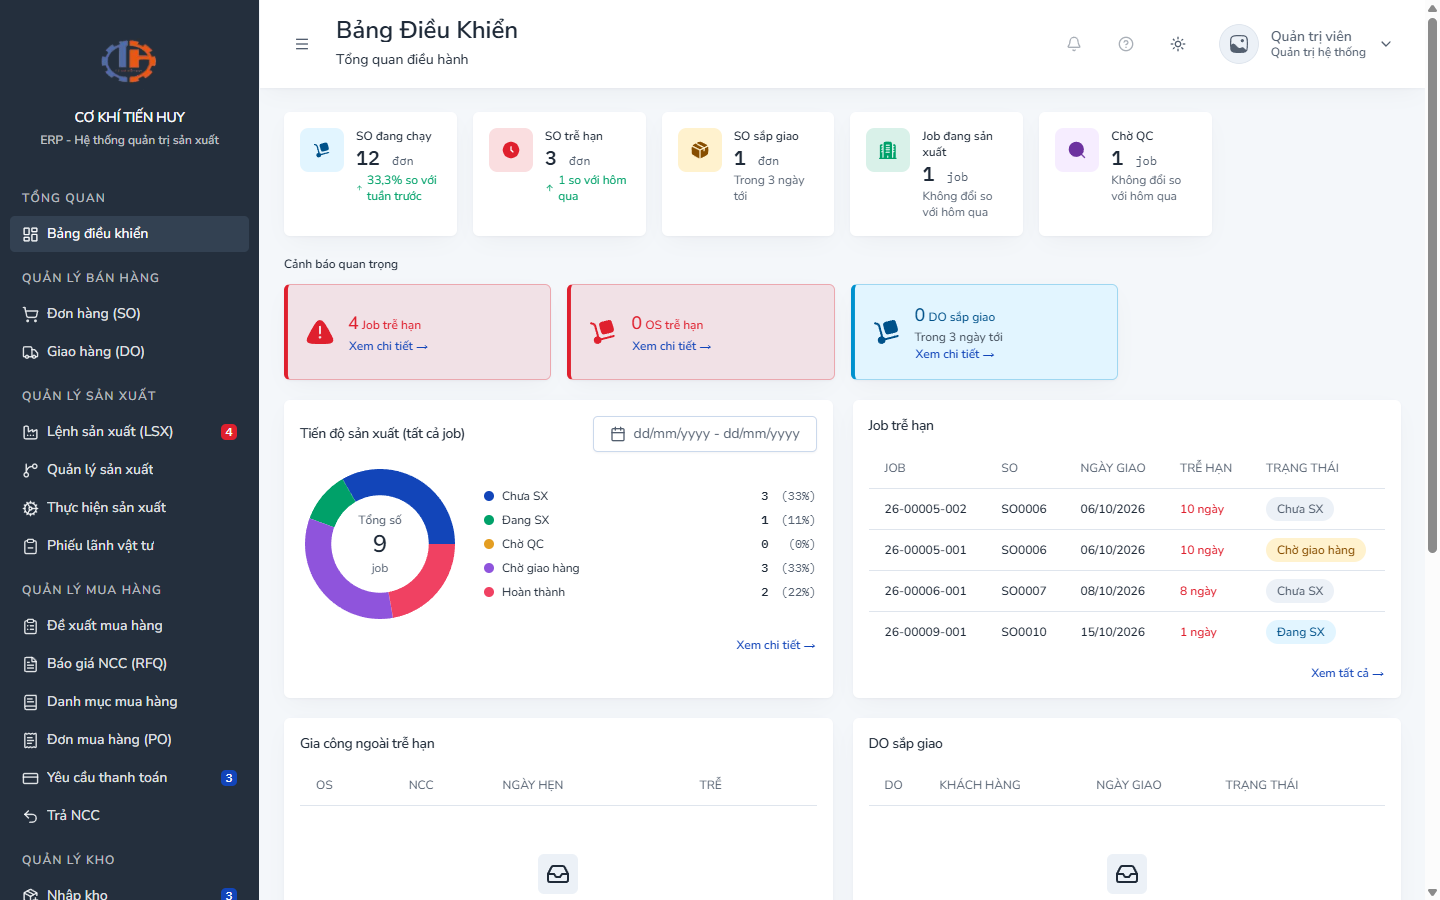Click the Danh mục mua hàng icon

[31, 702]
